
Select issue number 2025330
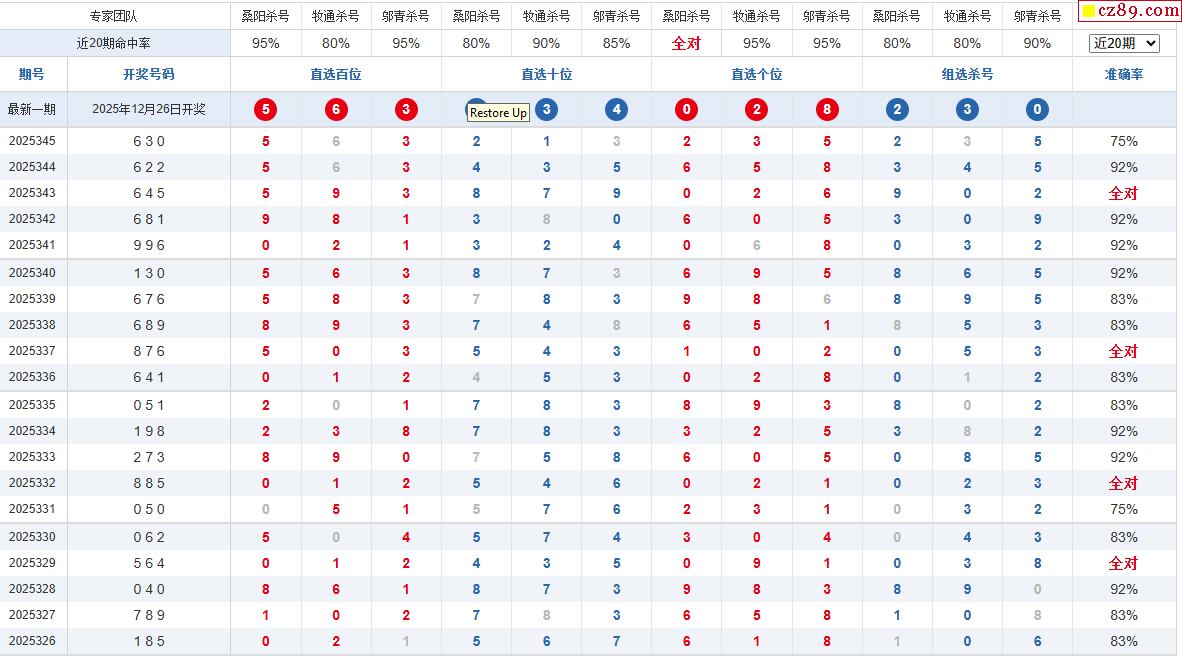32,537
